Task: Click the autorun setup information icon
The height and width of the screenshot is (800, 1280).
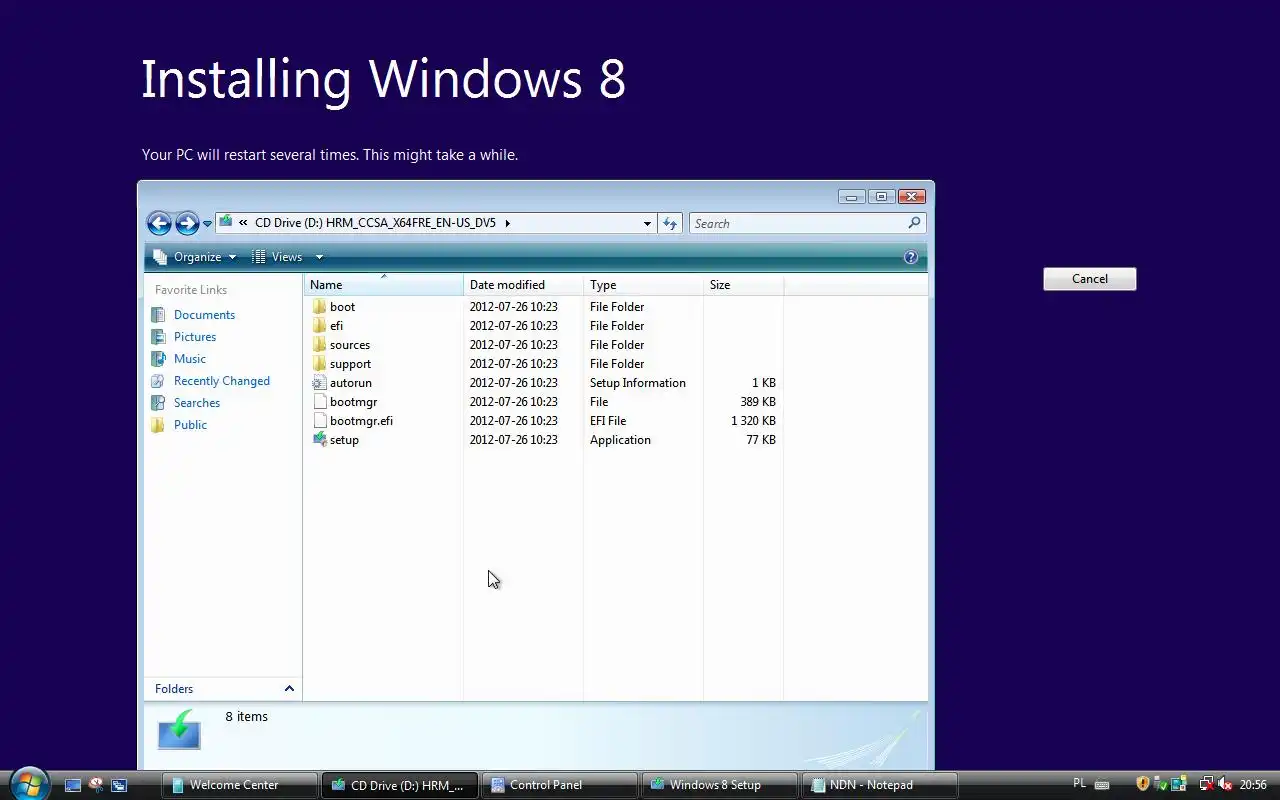Action: click(x=319, y=383)
